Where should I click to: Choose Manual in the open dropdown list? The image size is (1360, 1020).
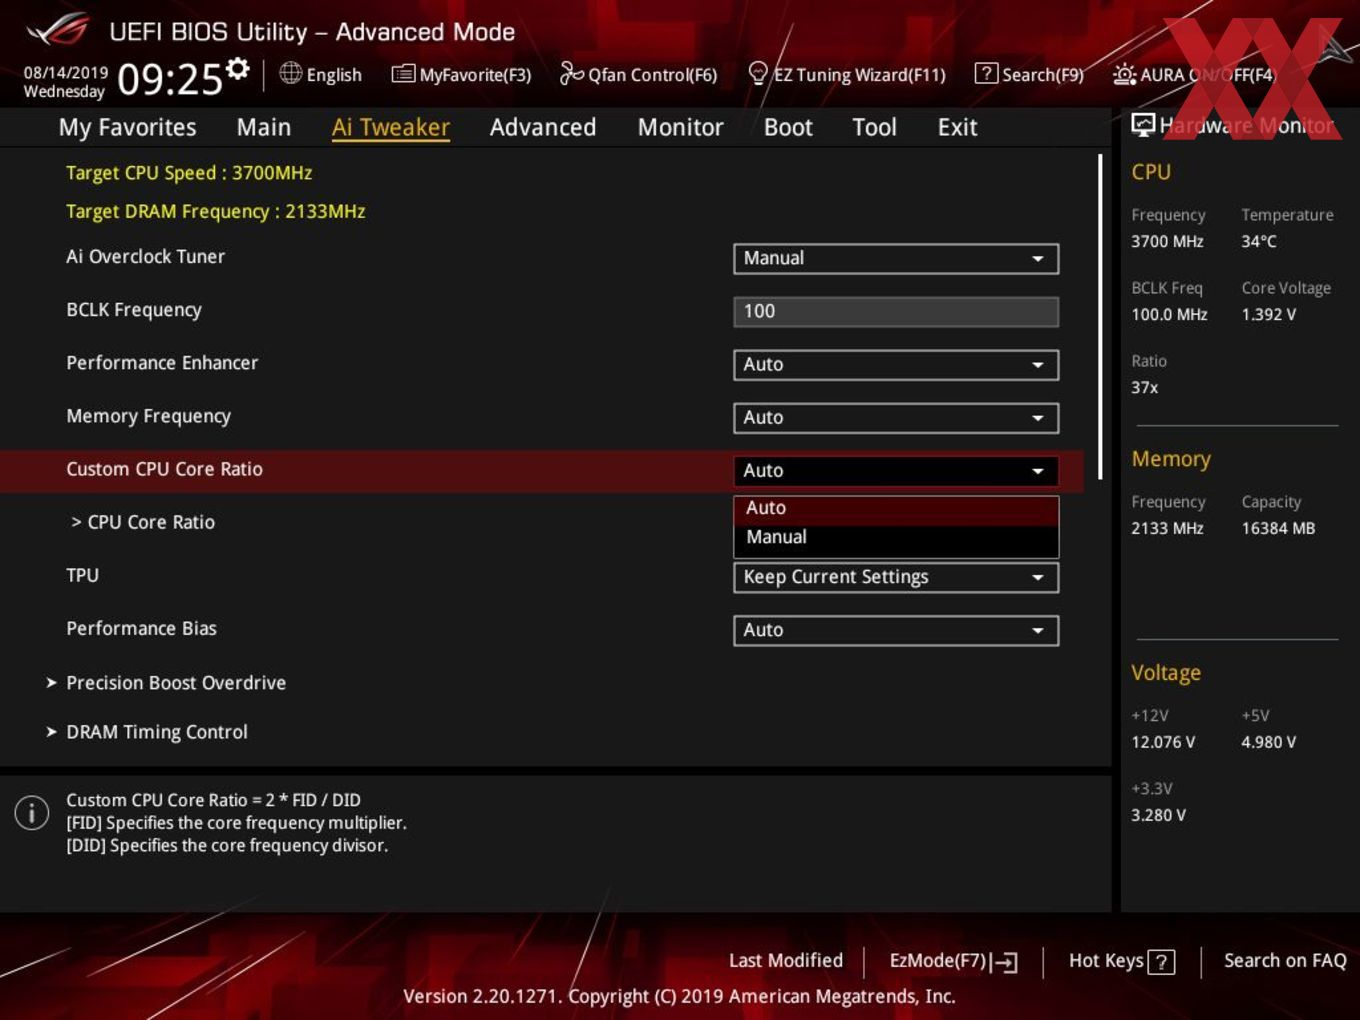pyautogui.click(x=896, y=538)
